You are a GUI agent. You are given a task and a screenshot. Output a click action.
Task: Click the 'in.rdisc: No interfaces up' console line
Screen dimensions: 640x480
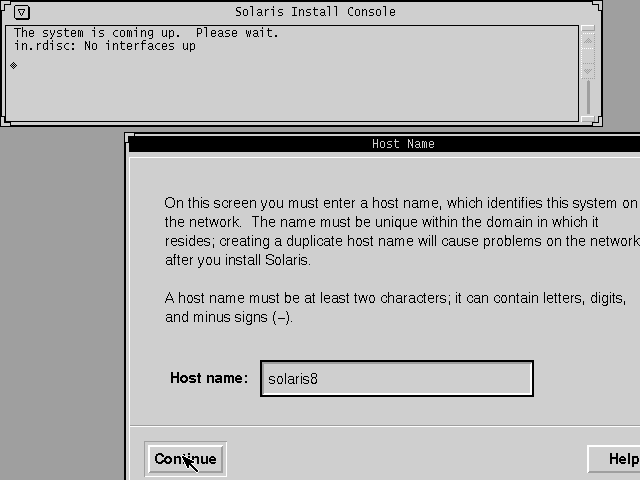tap(105, 46)
